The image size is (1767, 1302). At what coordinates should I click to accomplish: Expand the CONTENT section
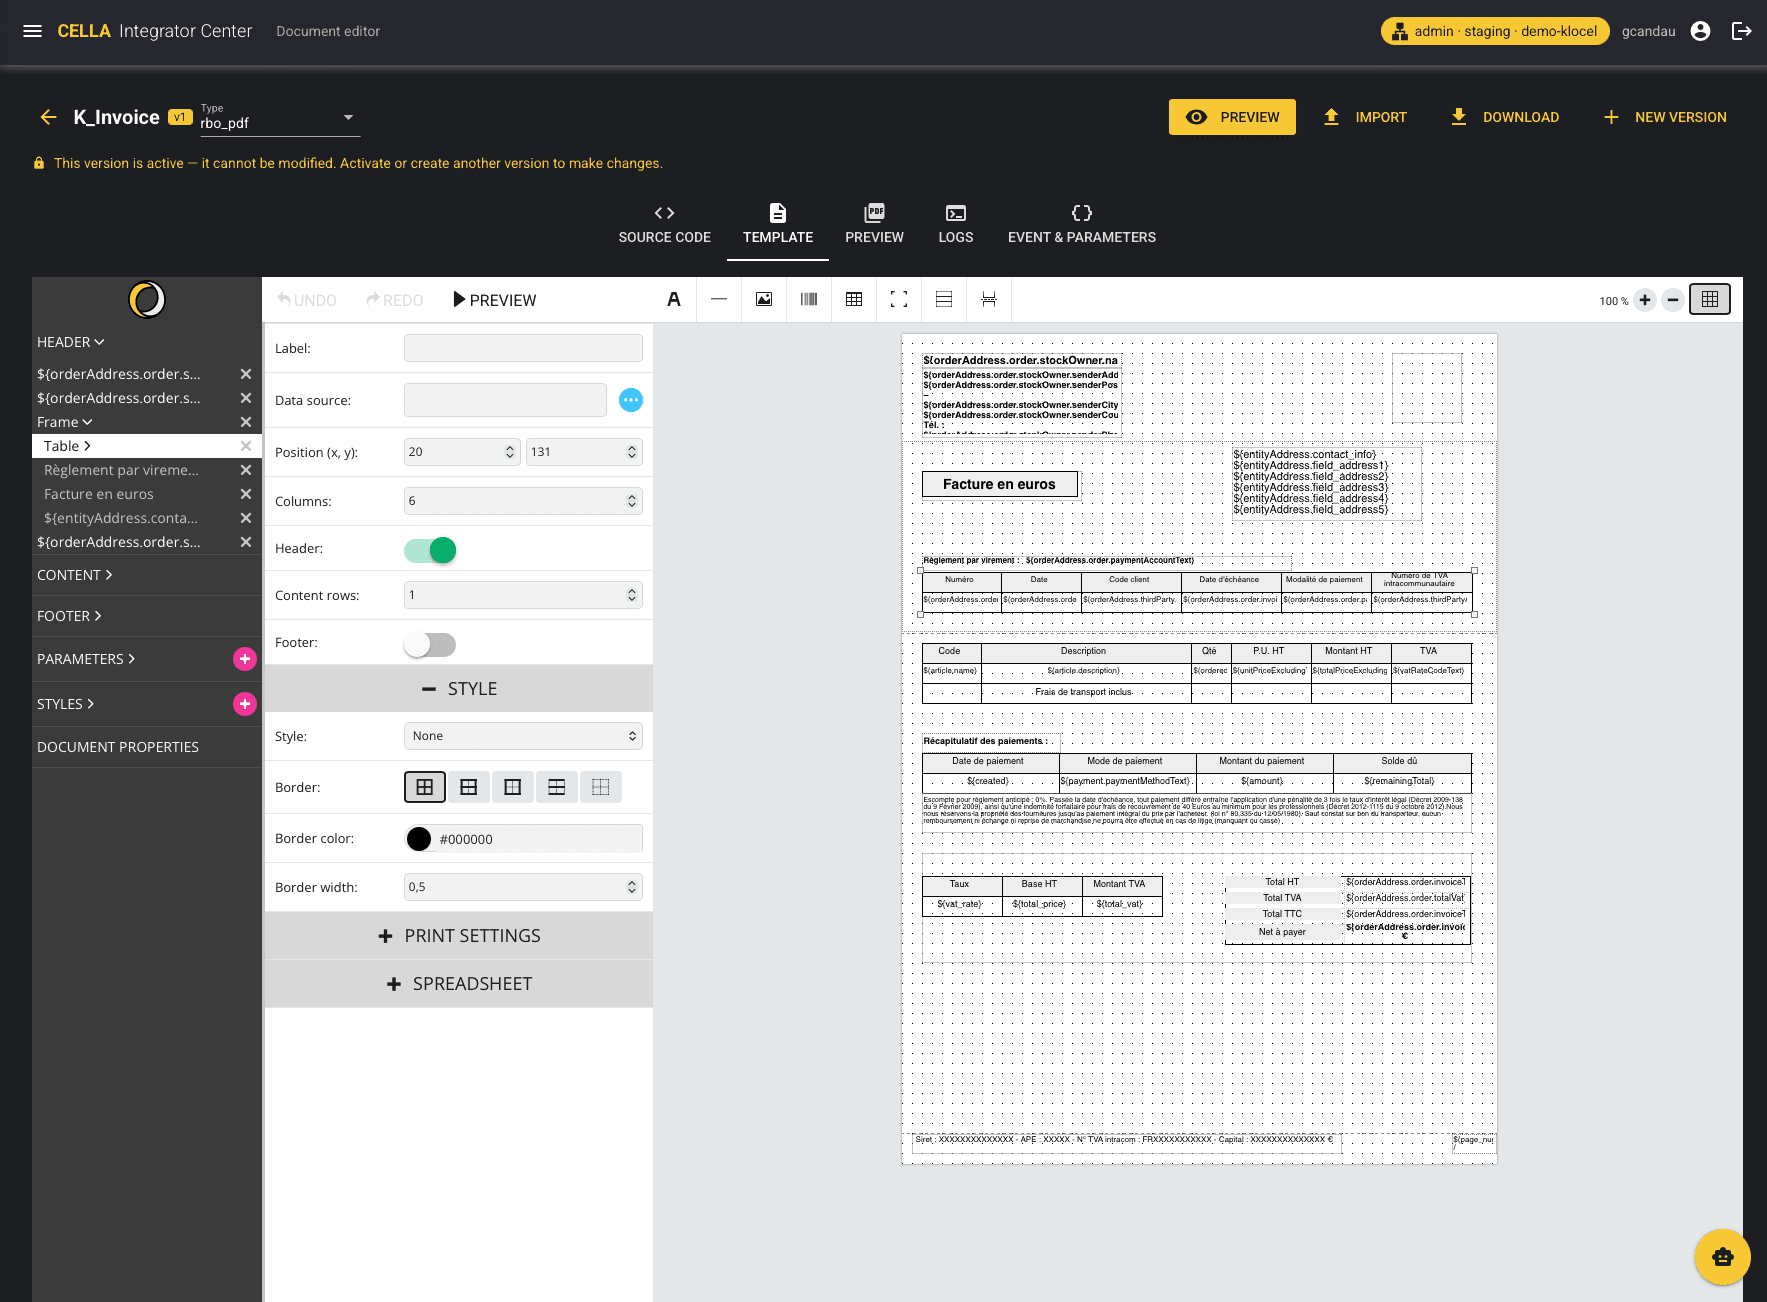click(75, 575)
